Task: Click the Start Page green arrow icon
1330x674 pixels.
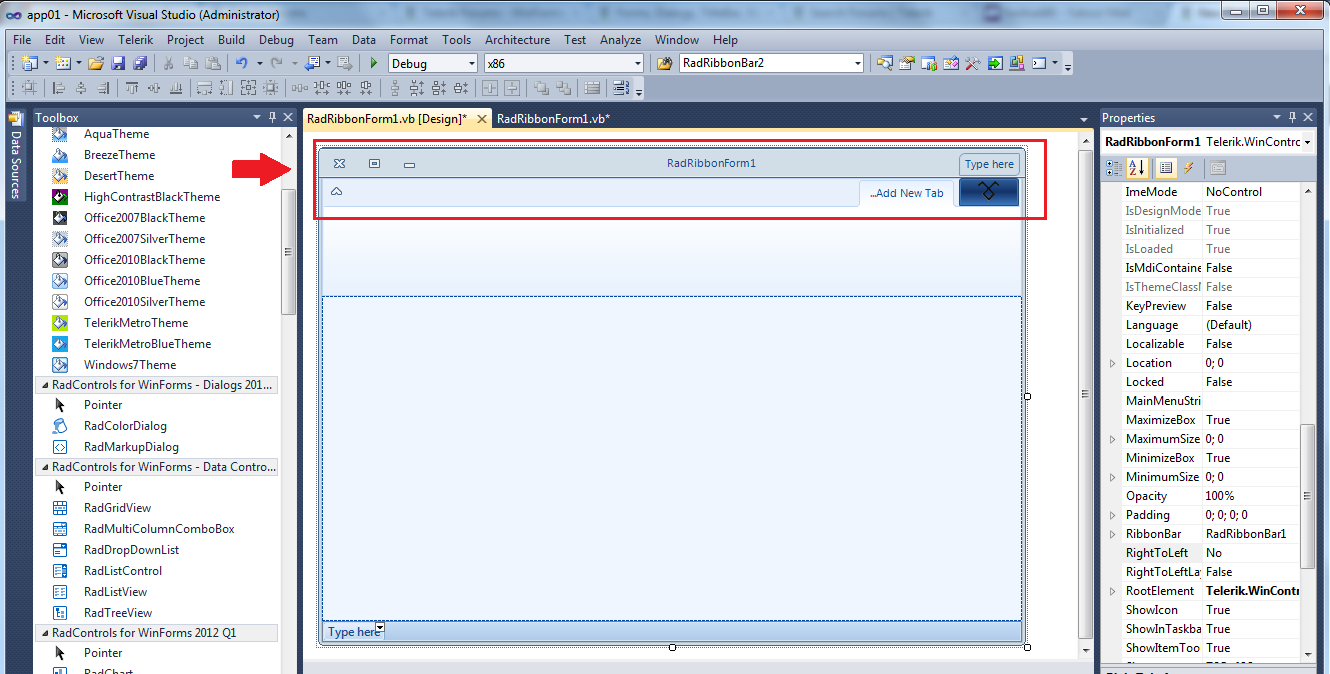Action: (x=995, y=63)
